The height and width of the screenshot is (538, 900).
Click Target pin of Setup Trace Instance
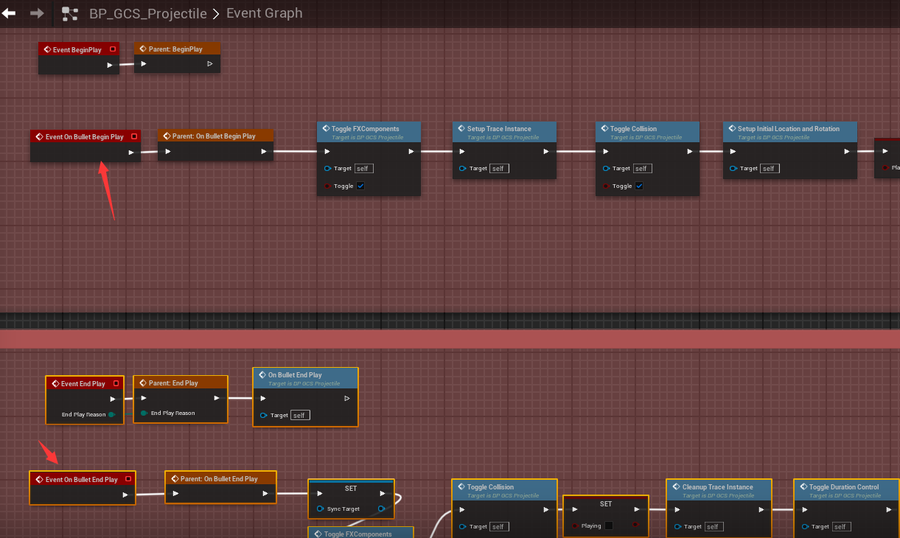tap(462, 168)
